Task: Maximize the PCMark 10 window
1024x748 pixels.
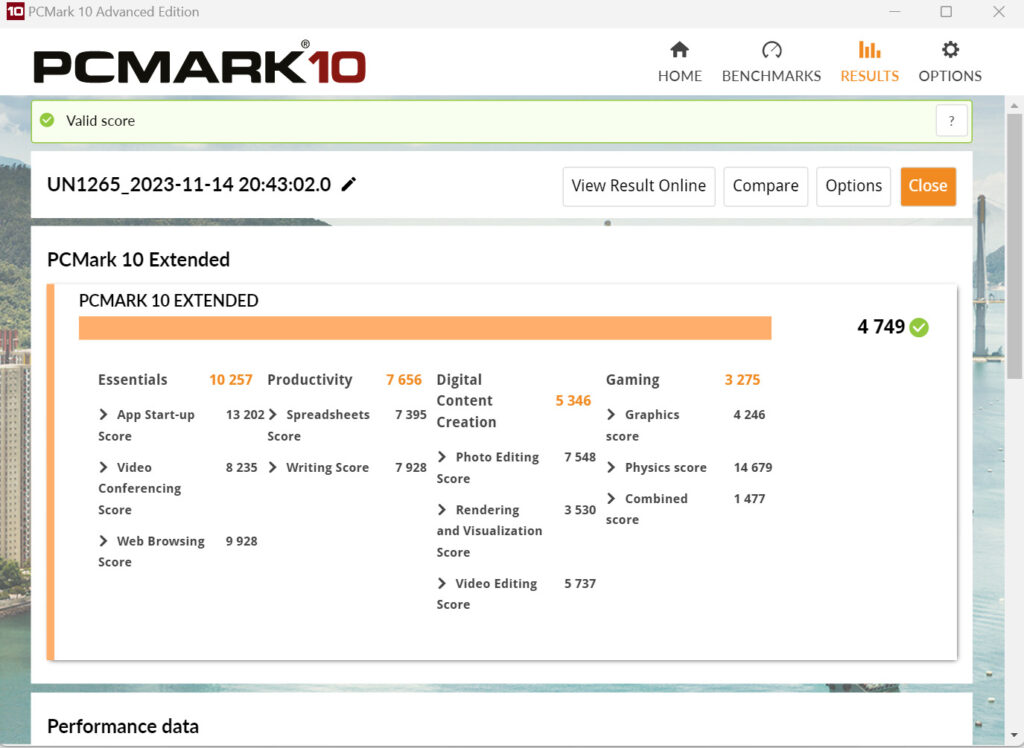Action: 946,12
